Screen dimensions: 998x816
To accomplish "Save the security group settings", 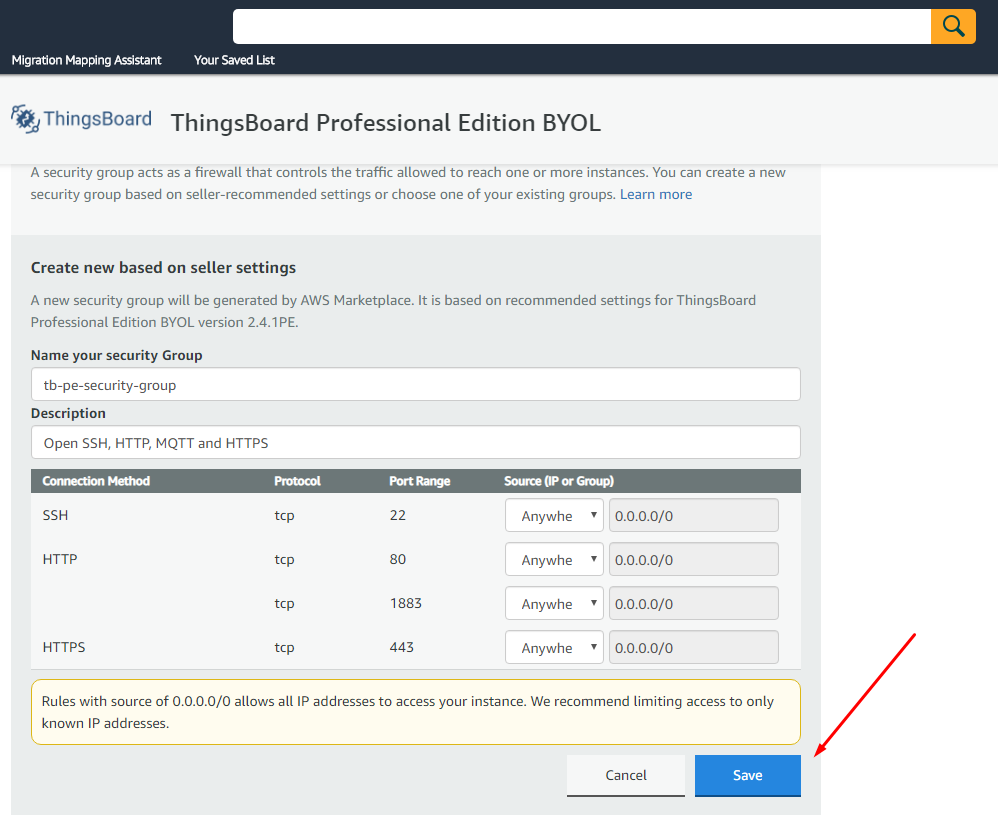I will (x=747, y=775).
